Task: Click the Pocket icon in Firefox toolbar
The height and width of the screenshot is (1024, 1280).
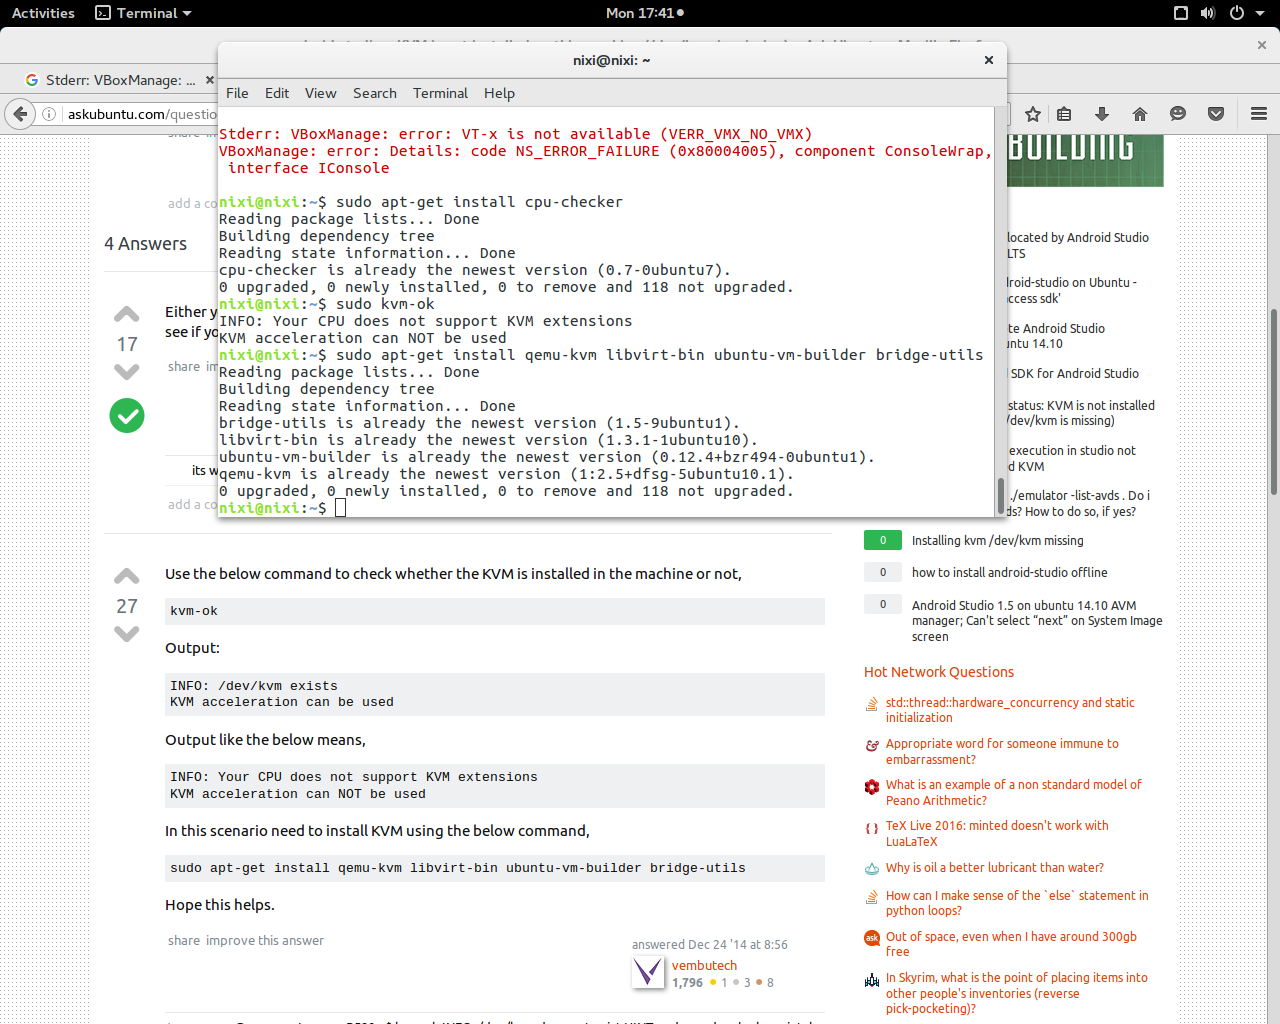Action: 1216,114
